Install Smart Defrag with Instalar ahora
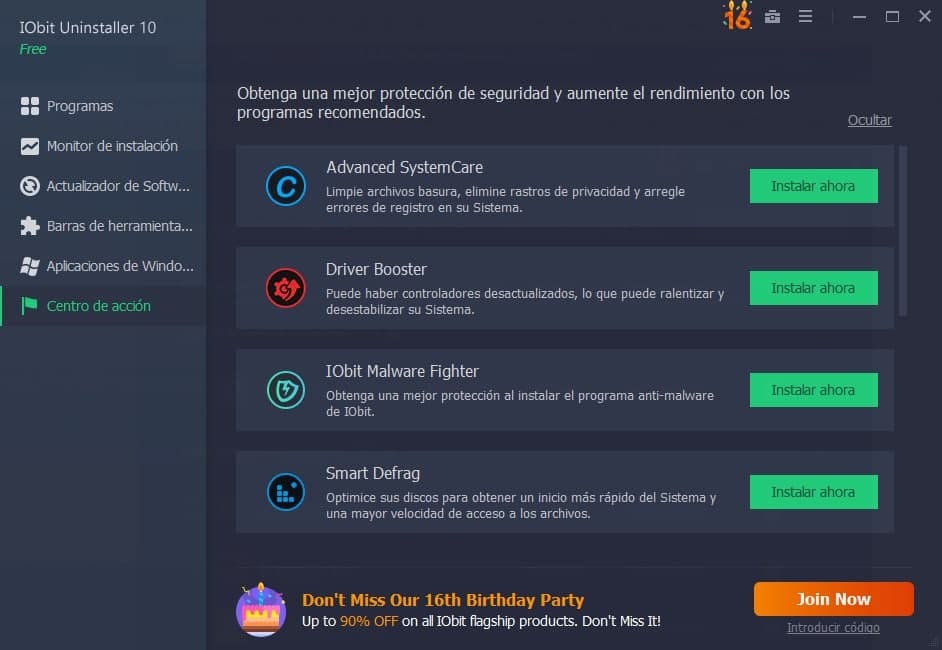The width and height of the screenshot is (942, 650). 813,492
